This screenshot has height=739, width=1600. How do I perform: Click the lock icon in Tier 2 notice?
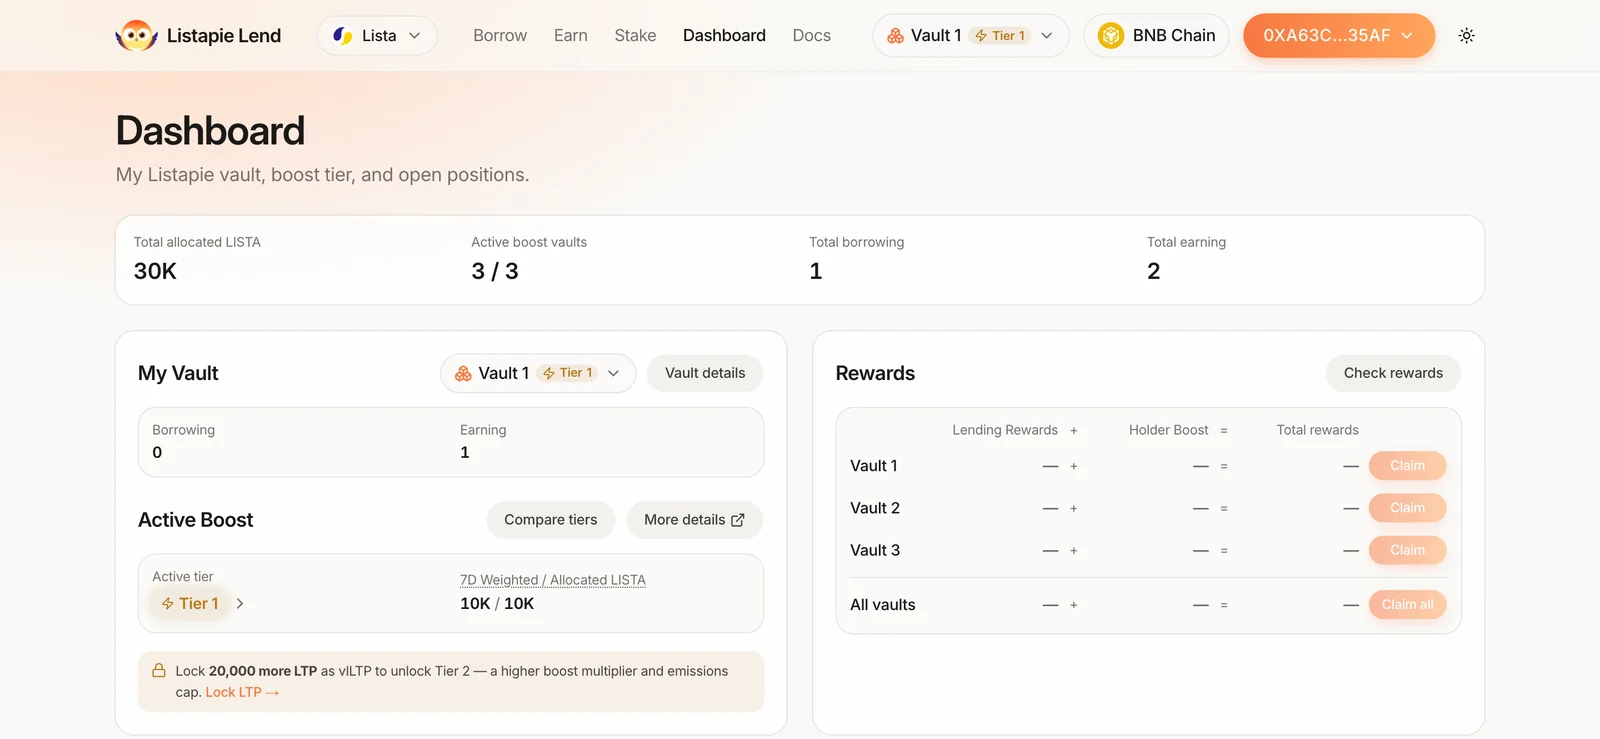[x=159, y=670]
